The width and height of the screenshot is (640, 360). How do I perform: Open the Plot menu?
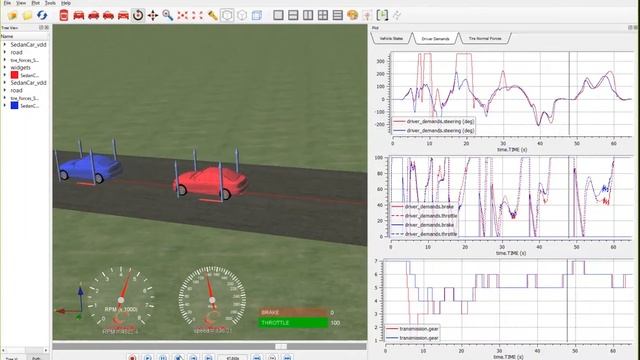click(36, 3)
